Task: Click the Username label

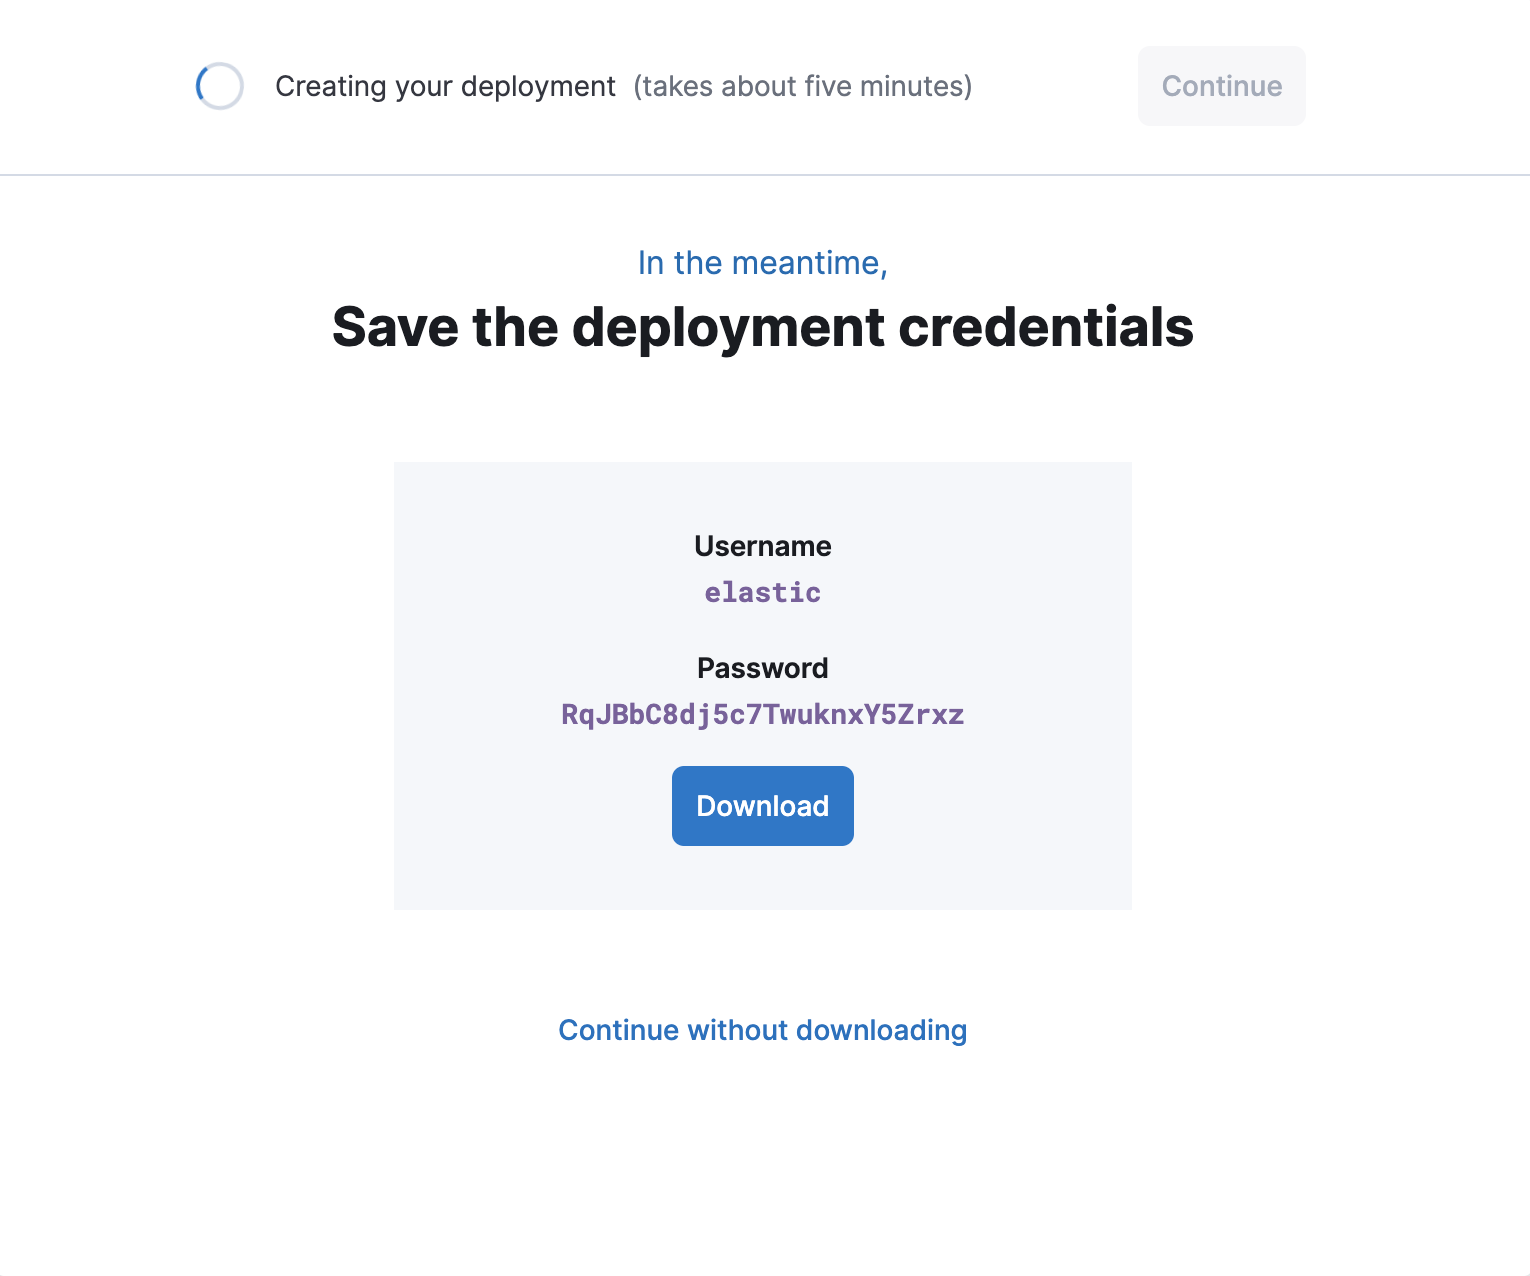Action: [x=762, y=546]
